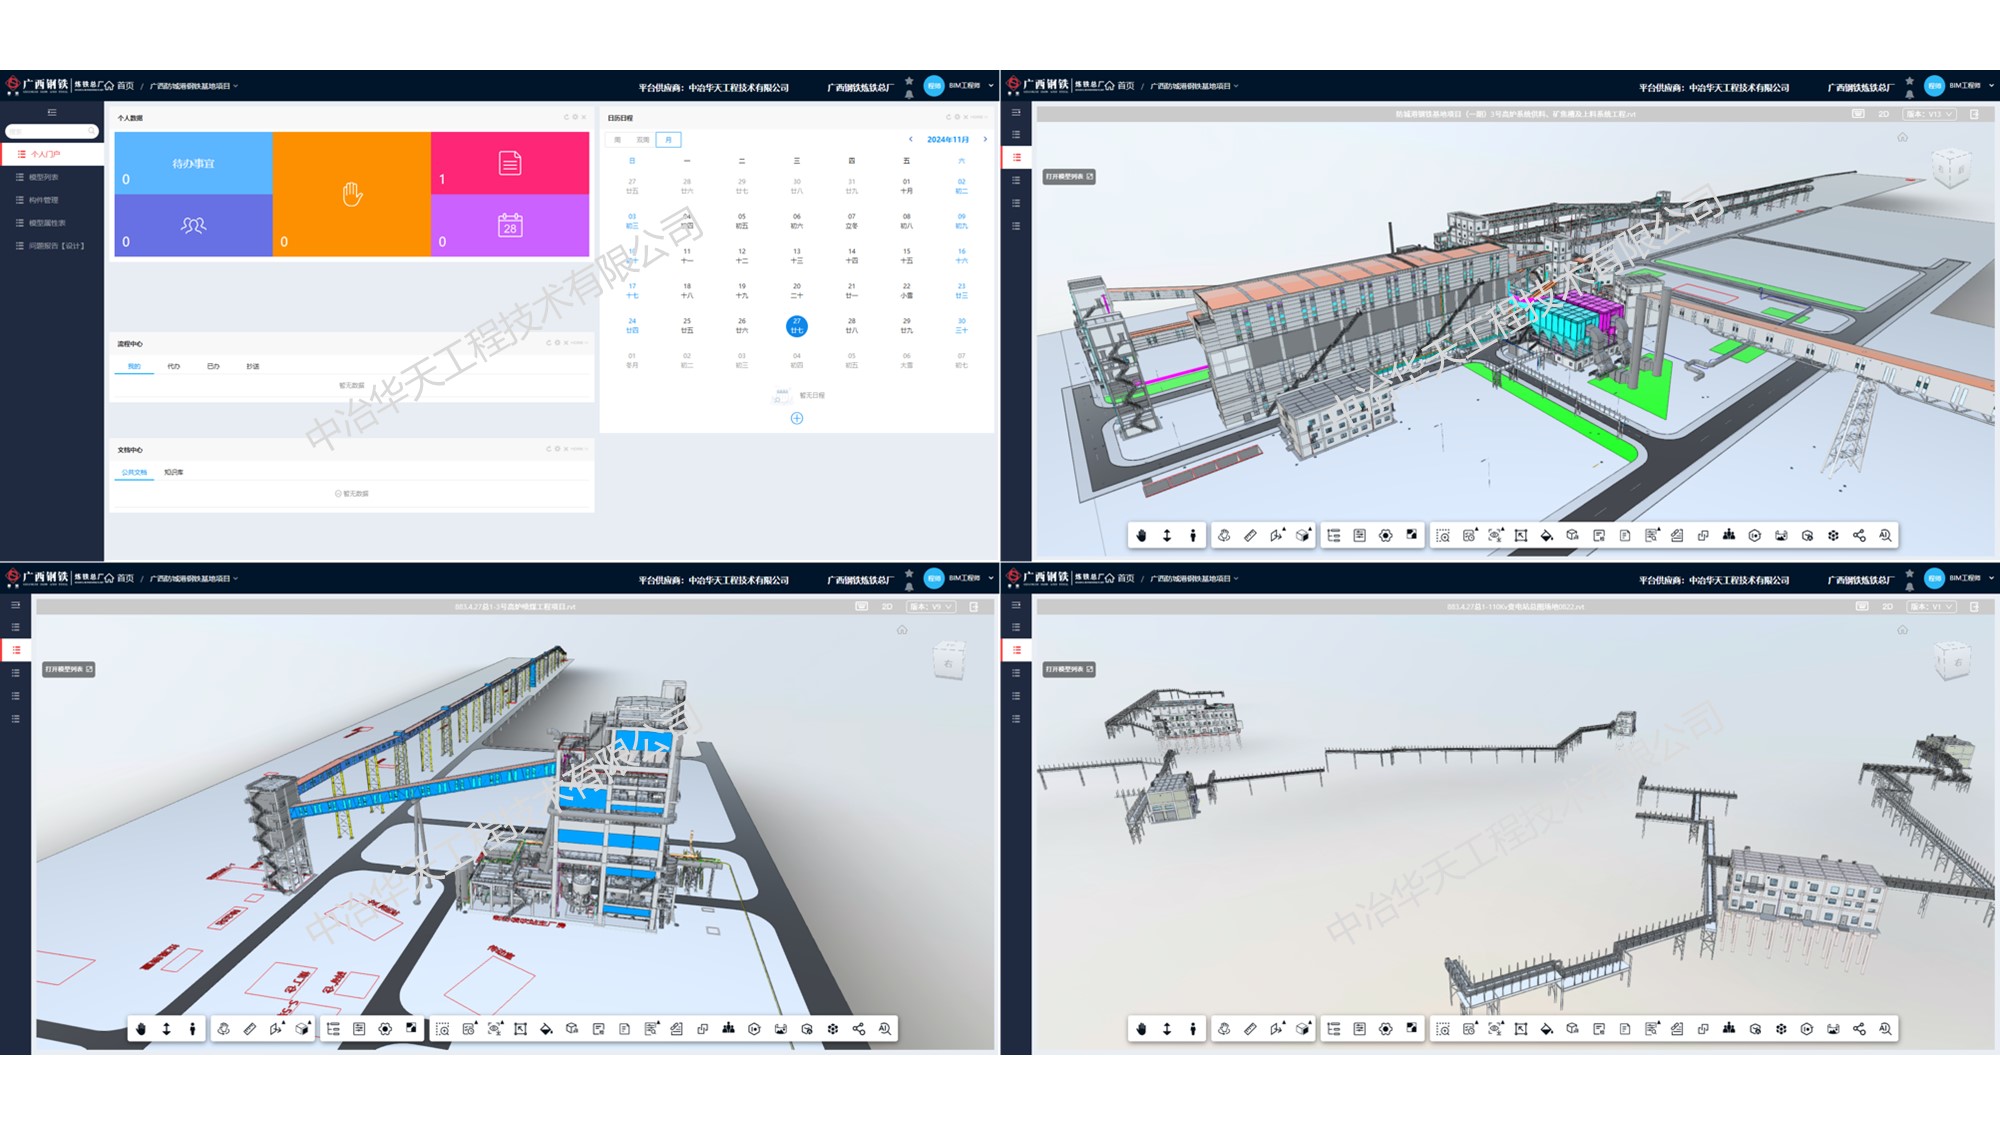Select the pan hand tool in V13 viewer
This screenshot has height=1125, width=2000.
(1141, 536)
